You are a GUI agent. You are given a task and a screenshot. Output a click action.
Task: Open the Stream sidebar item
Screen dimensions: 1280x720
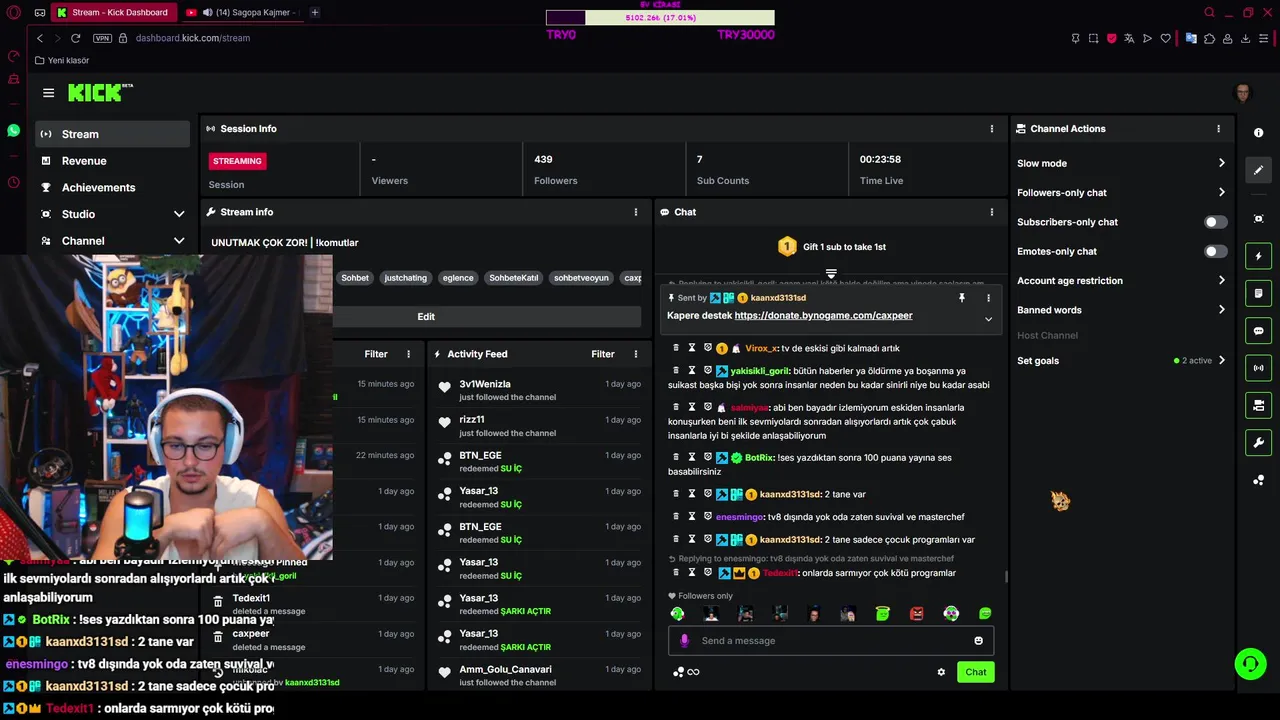click(x=112, y=134)
